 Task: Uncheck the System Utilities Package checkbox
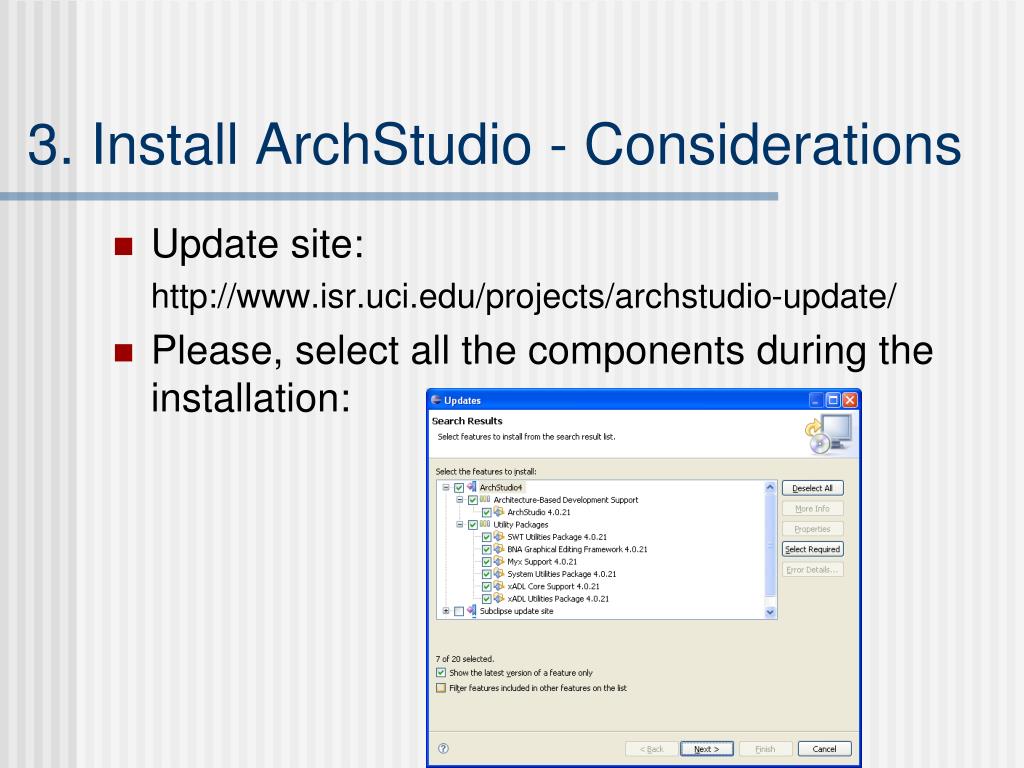[487, 574]
